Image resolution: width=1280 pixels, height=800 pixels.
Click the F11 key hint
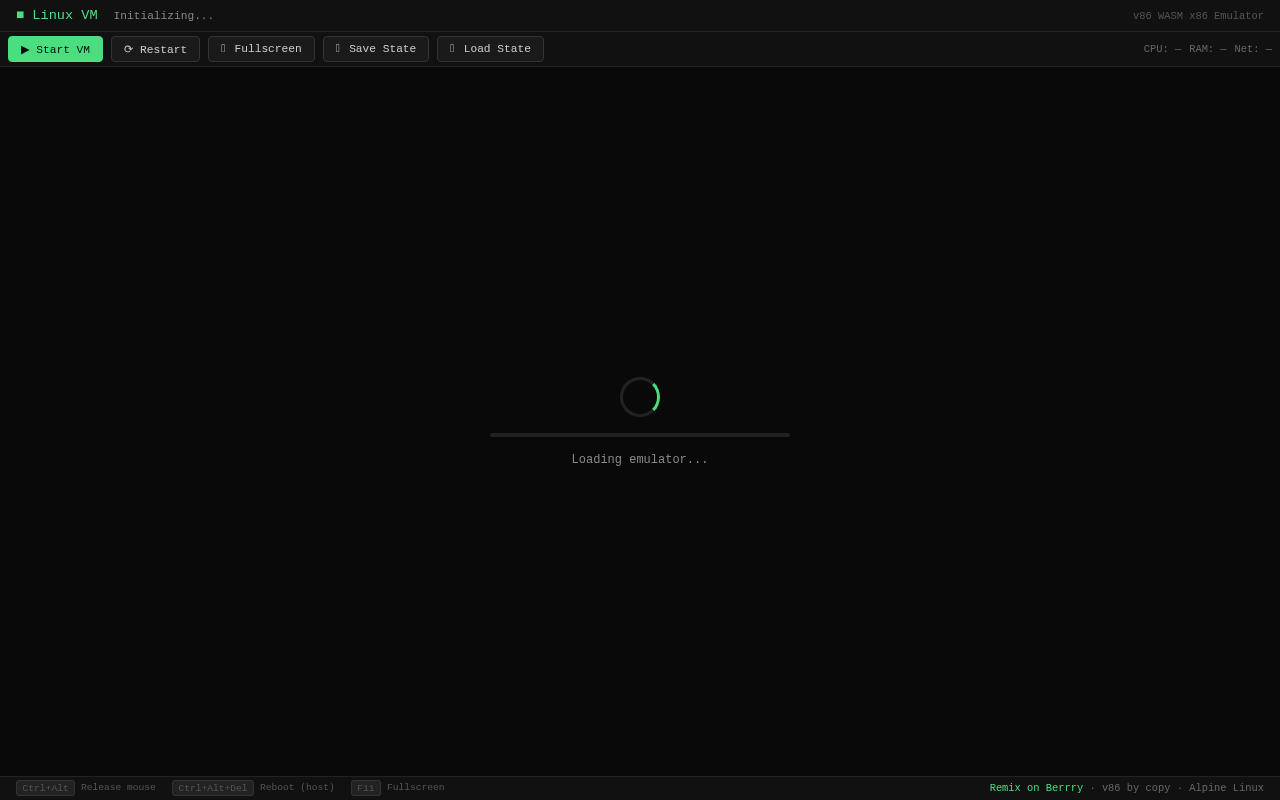pyautogui.click(x=366, y=788)
